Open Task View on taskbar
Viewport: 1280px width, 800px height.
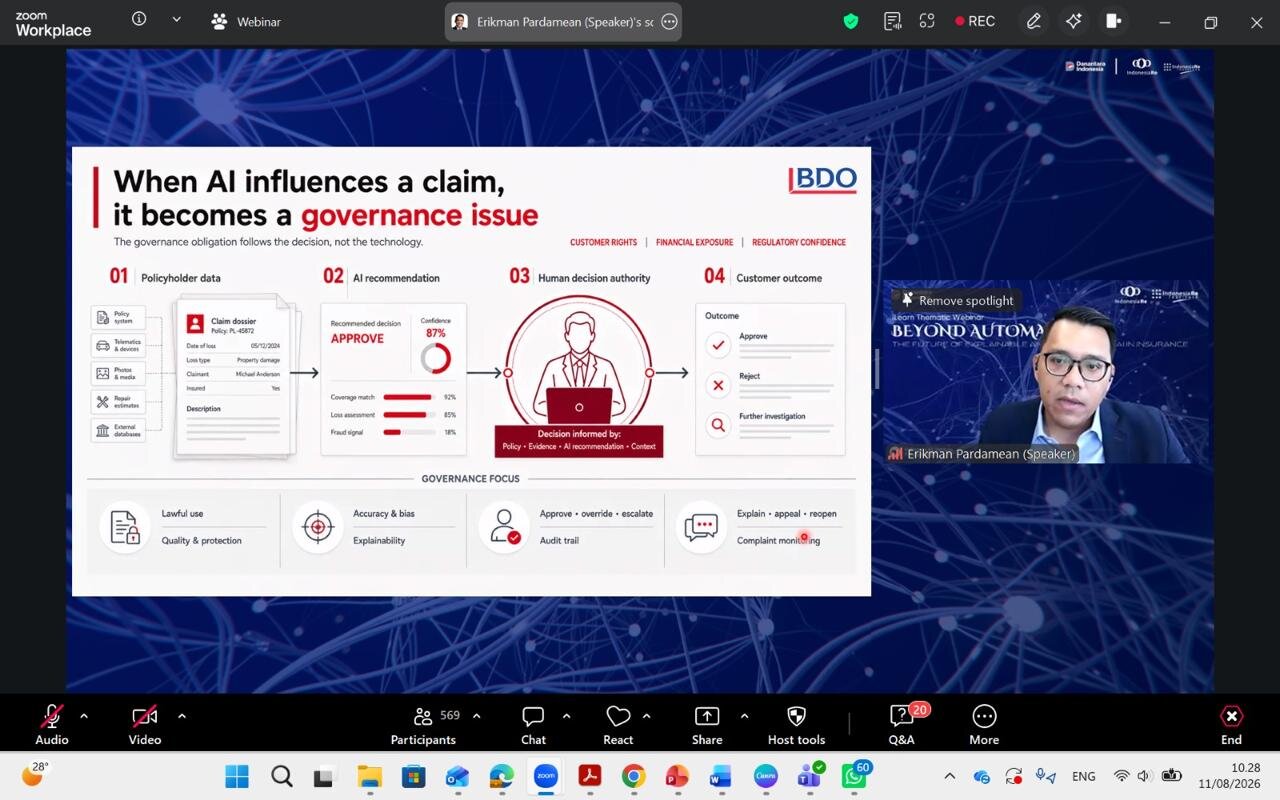325,777
